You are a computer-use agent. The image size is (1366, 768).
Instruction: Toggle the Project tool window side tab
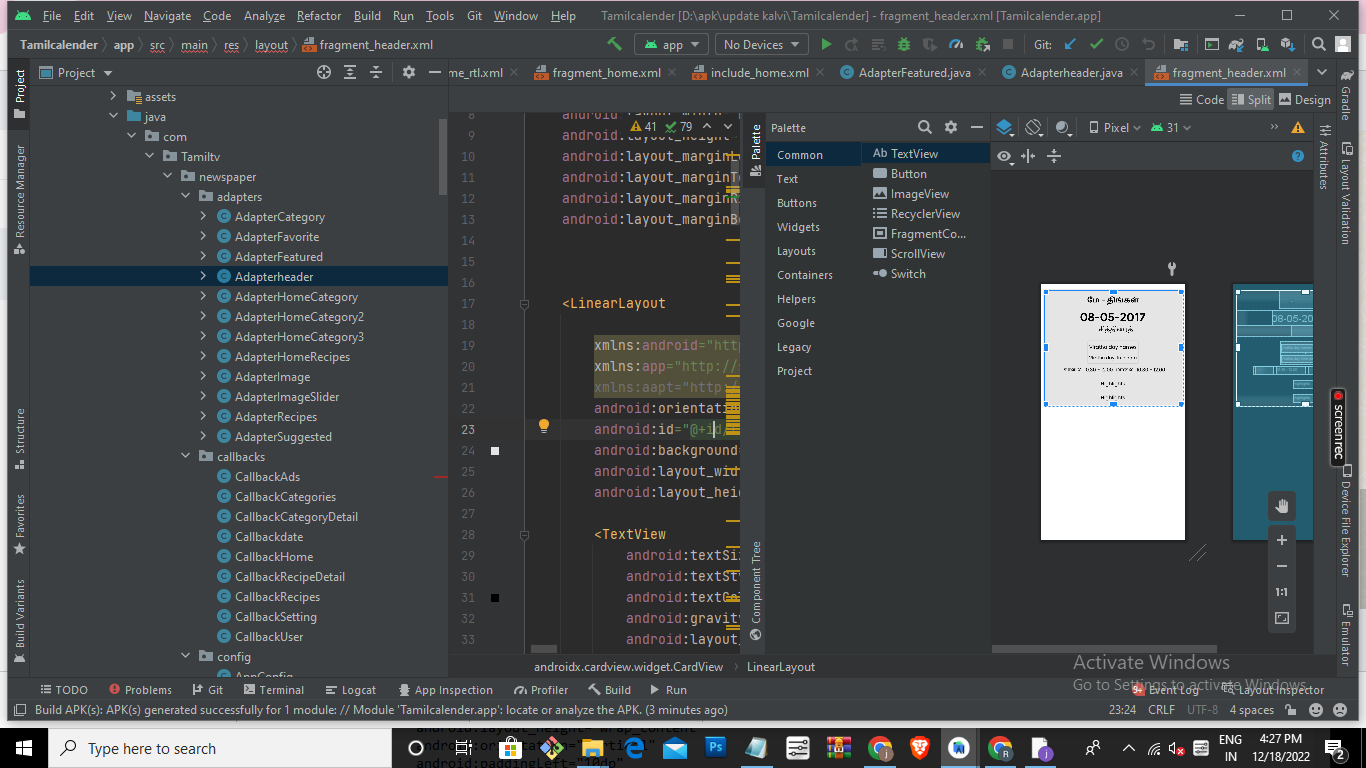point(19,93)
